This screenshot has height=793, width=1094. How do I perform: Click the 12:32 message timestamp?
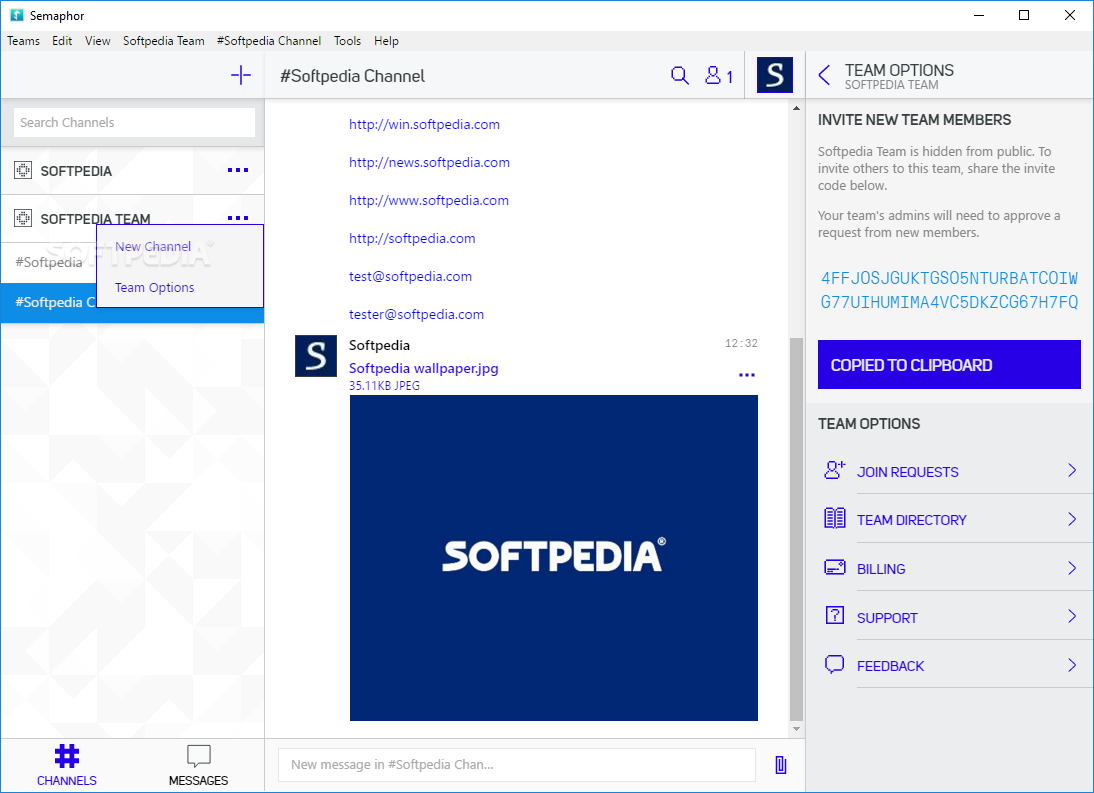(x=741, y=343)
